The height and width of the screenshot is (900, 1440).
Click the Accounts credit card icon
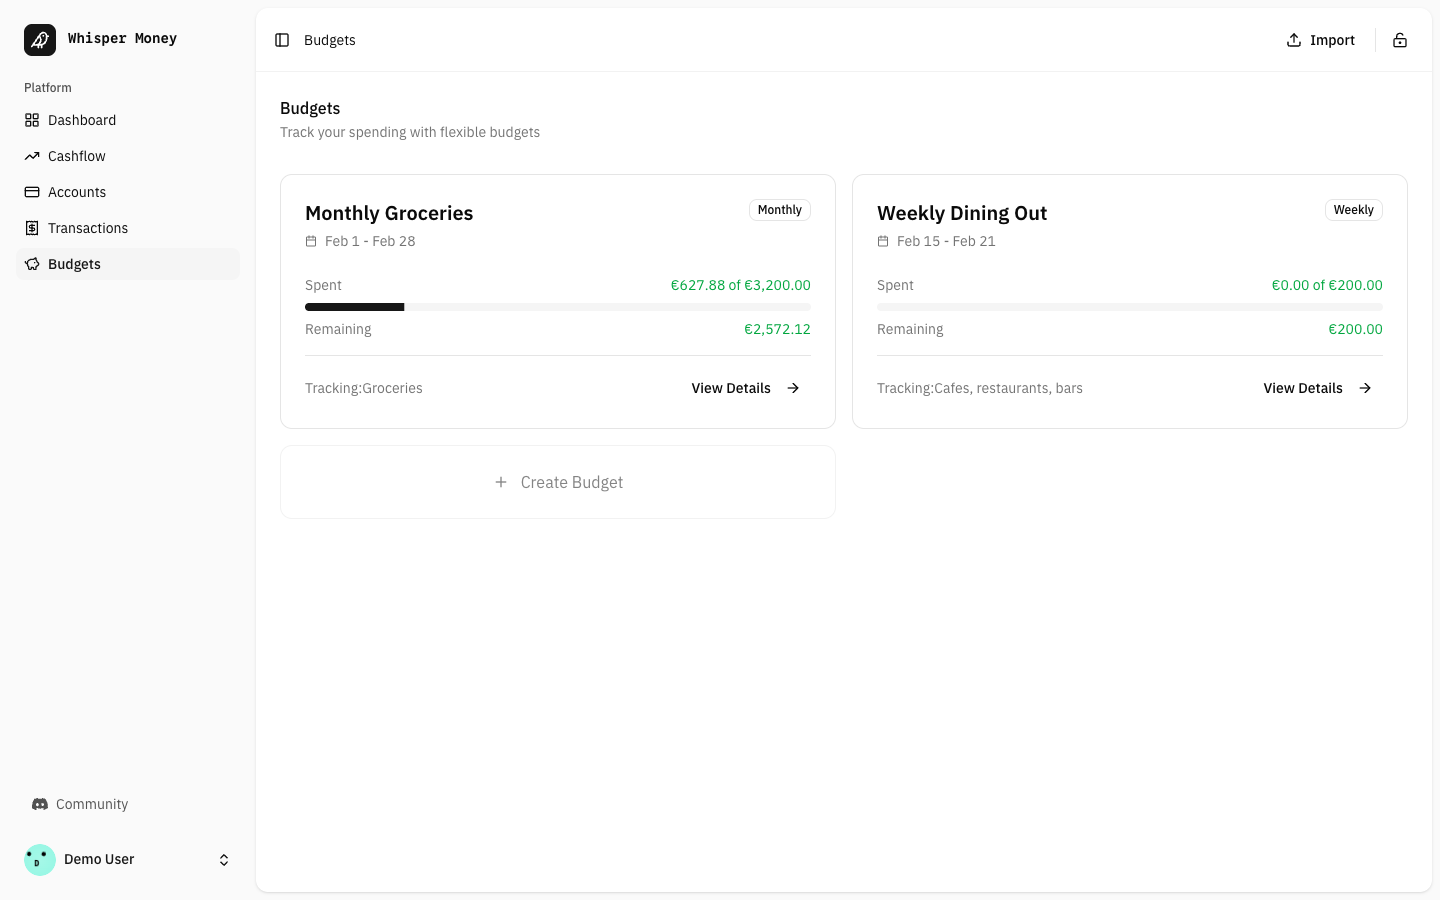pos(31,192)
